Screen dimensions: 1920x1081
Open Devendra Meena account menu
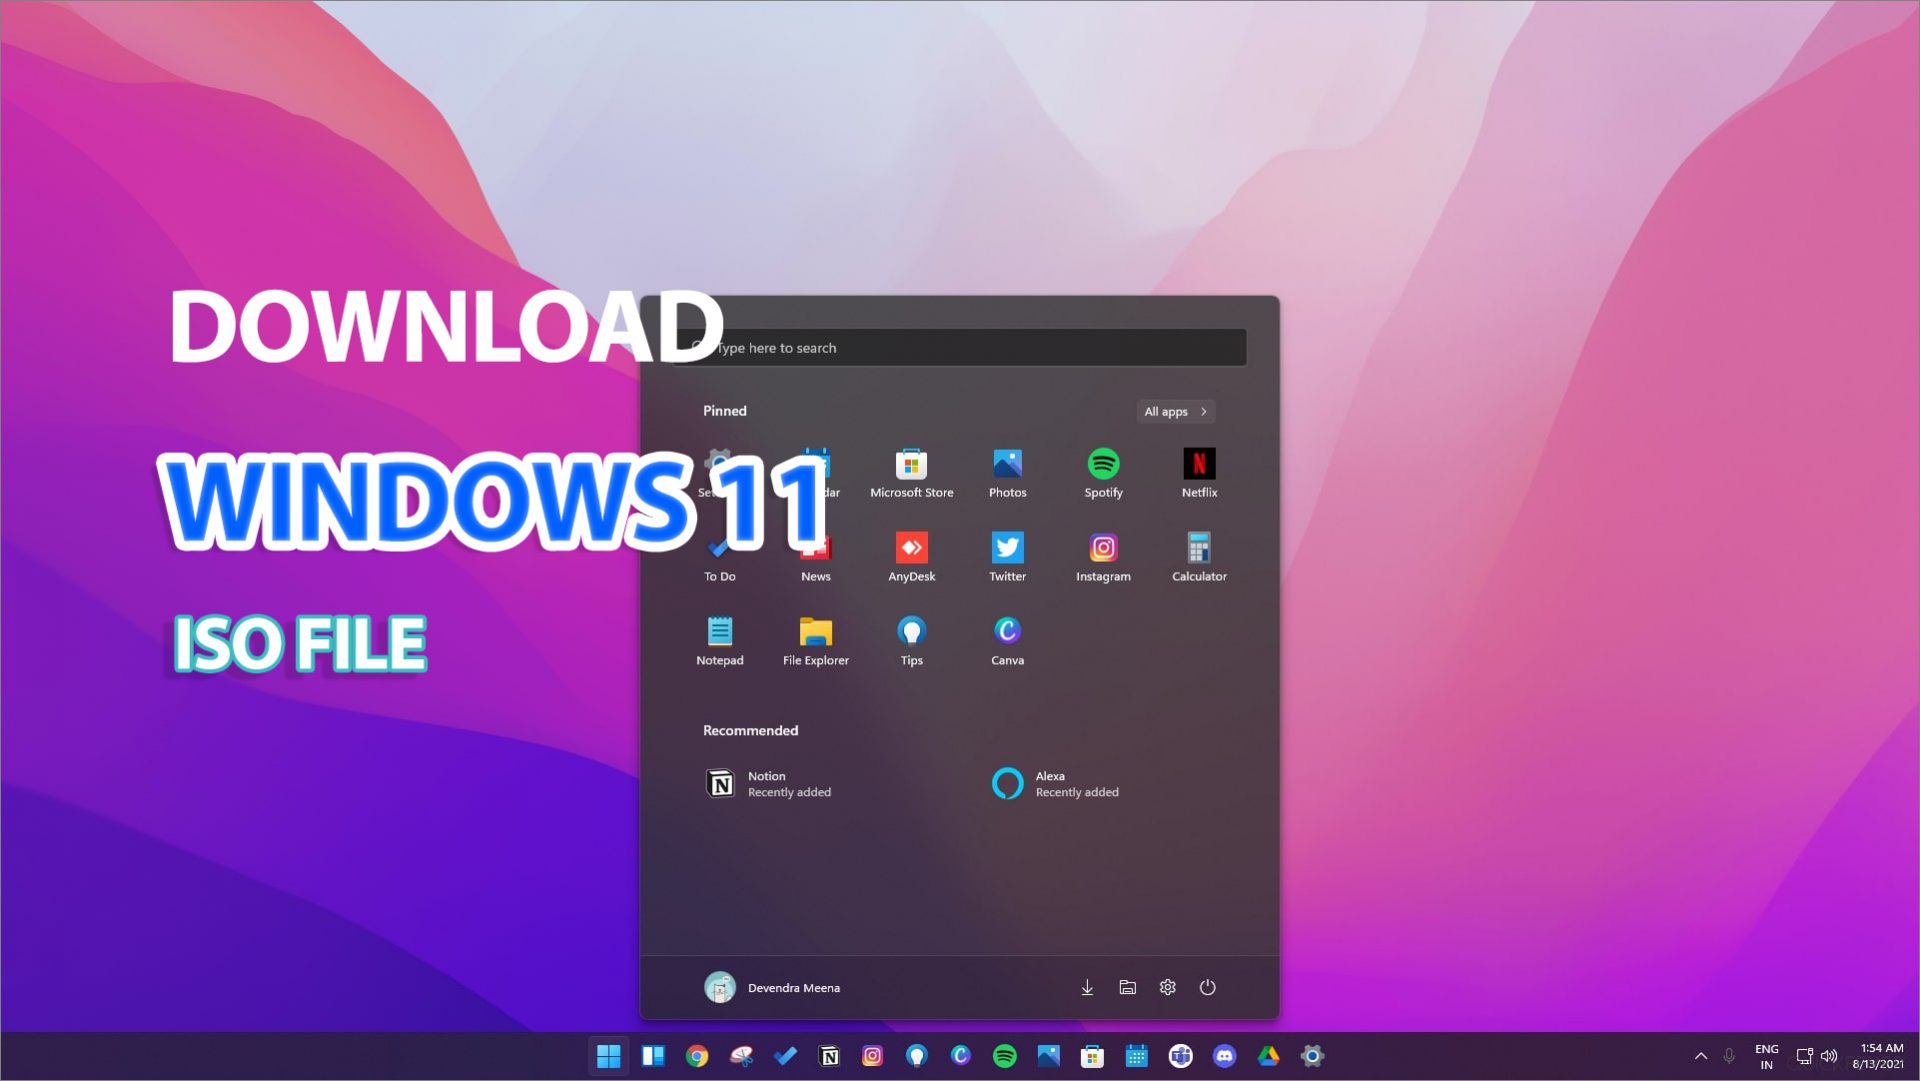[772, 987]
